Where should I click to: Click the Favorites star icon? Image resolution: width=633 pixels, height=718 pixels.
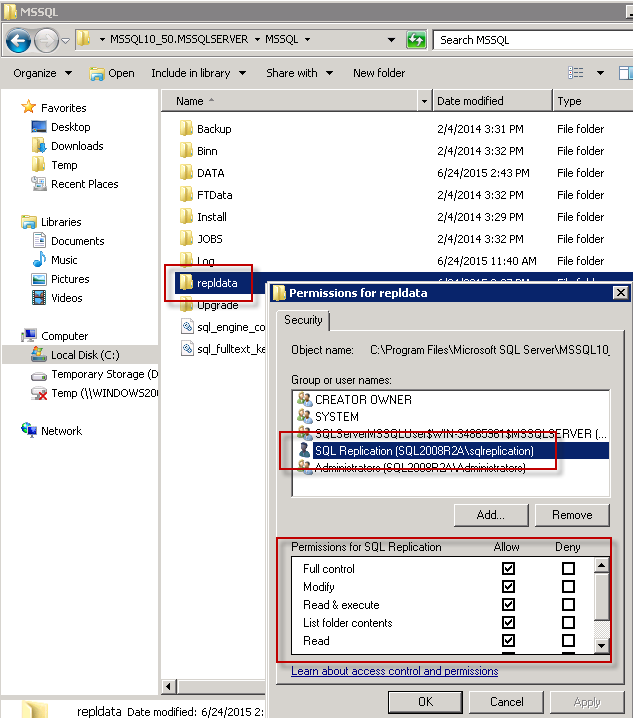click(28, 107)
